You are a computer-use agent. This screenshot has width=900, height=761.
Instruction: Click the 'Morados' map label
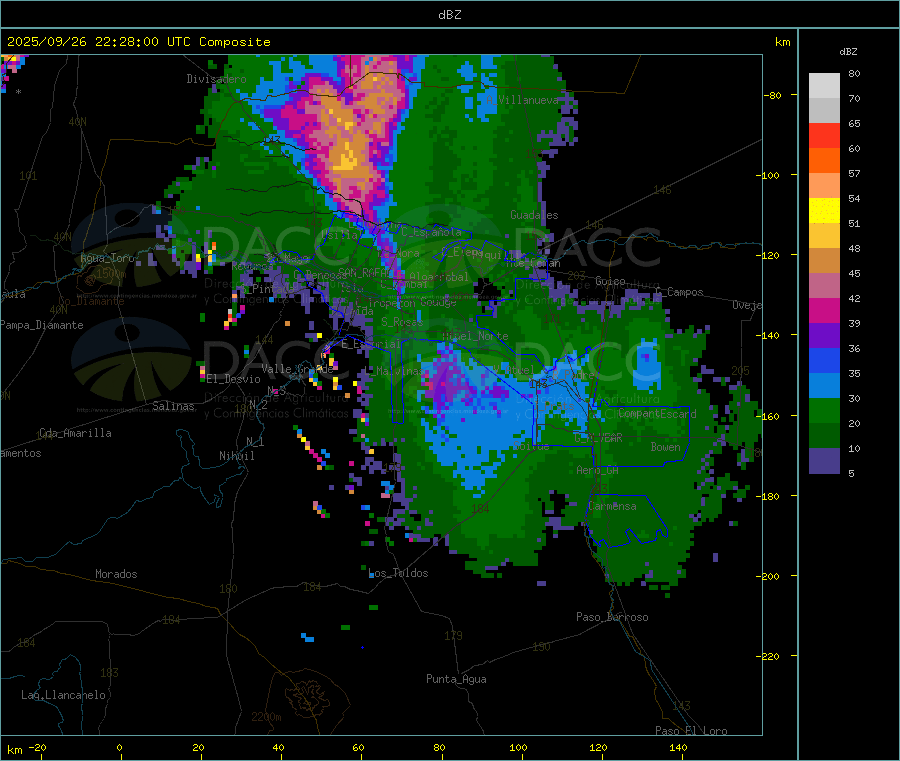click(116, 574)
